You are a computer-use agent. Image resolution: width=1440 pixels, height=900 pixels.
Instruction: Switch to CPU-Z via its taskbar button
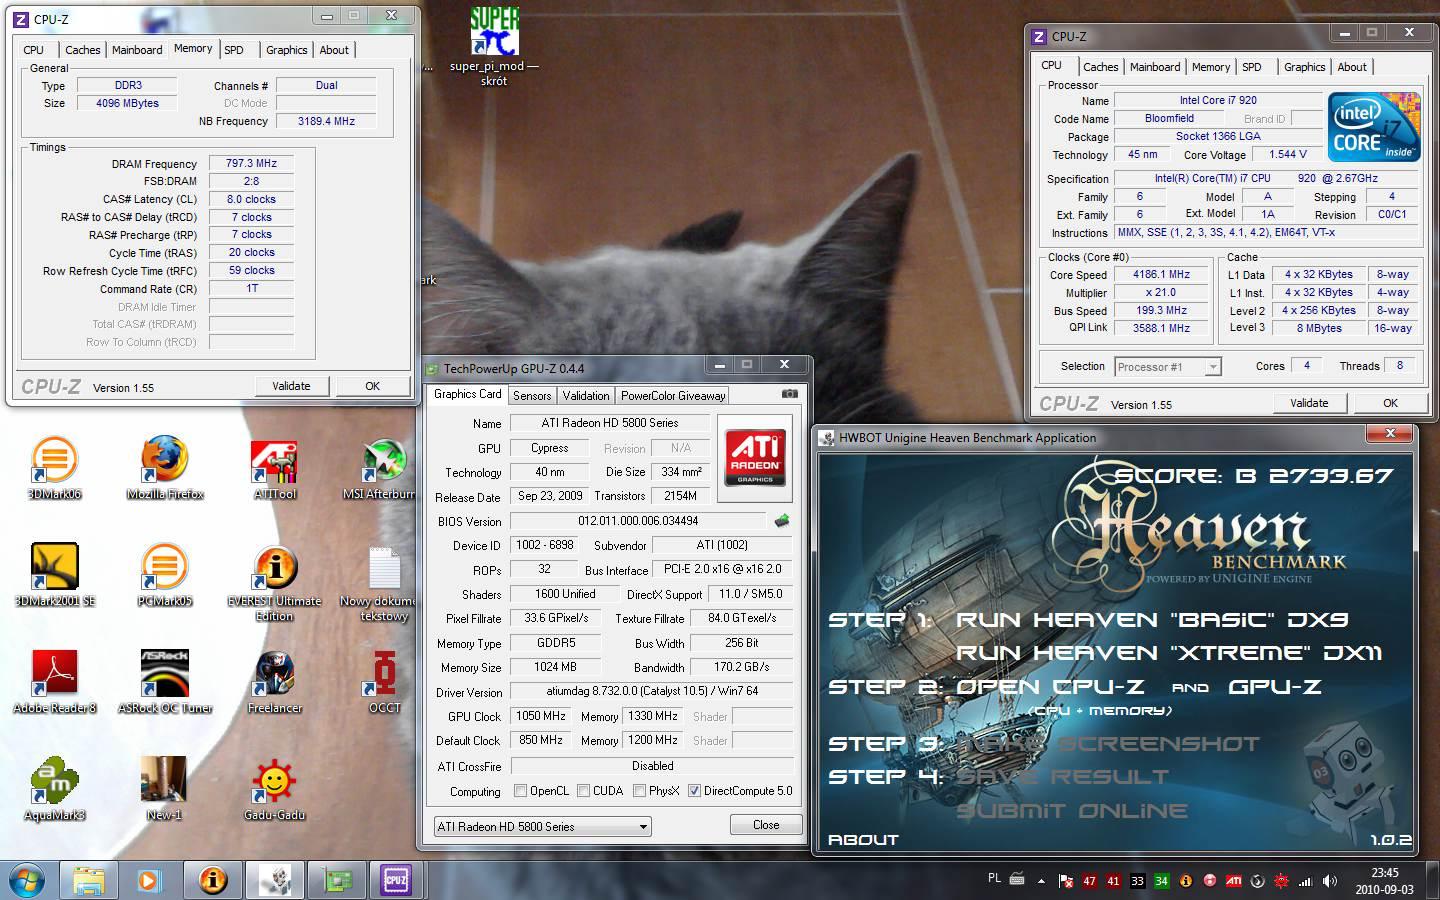coord(396,881)
